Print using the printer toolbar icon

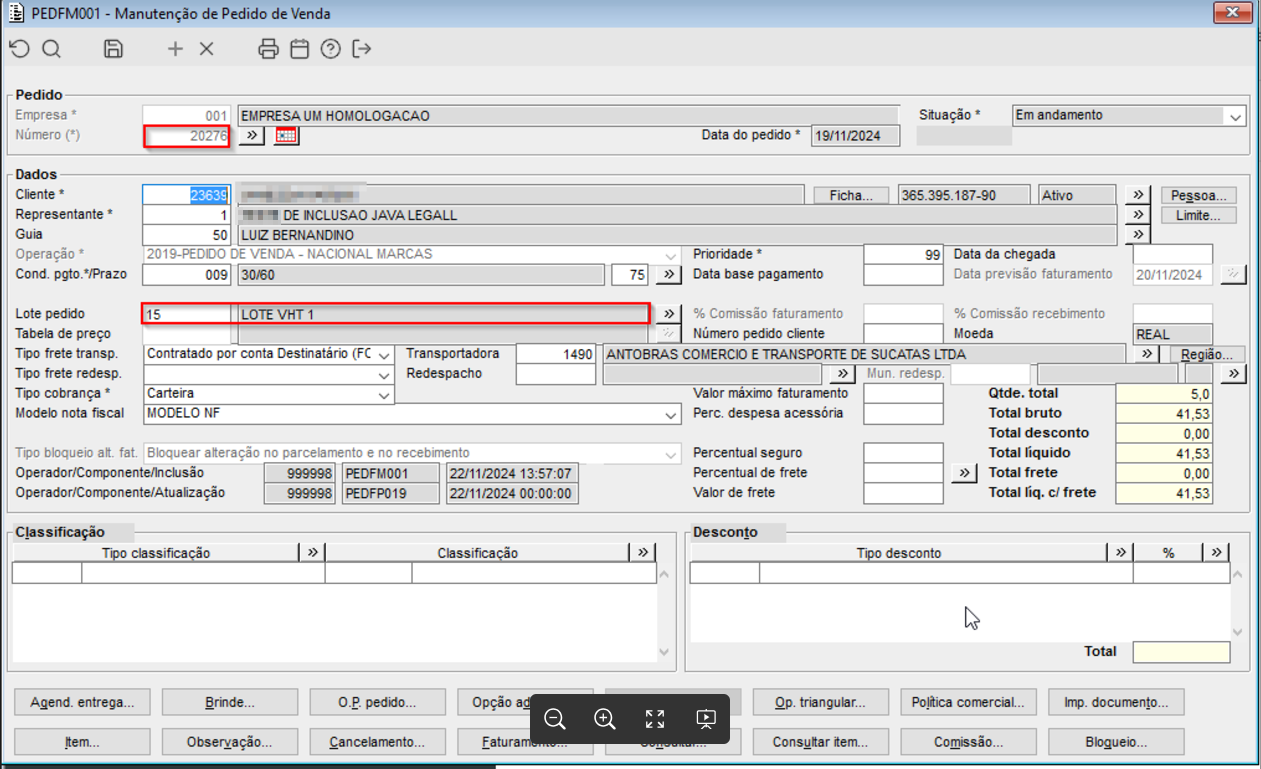click(268, 49)
